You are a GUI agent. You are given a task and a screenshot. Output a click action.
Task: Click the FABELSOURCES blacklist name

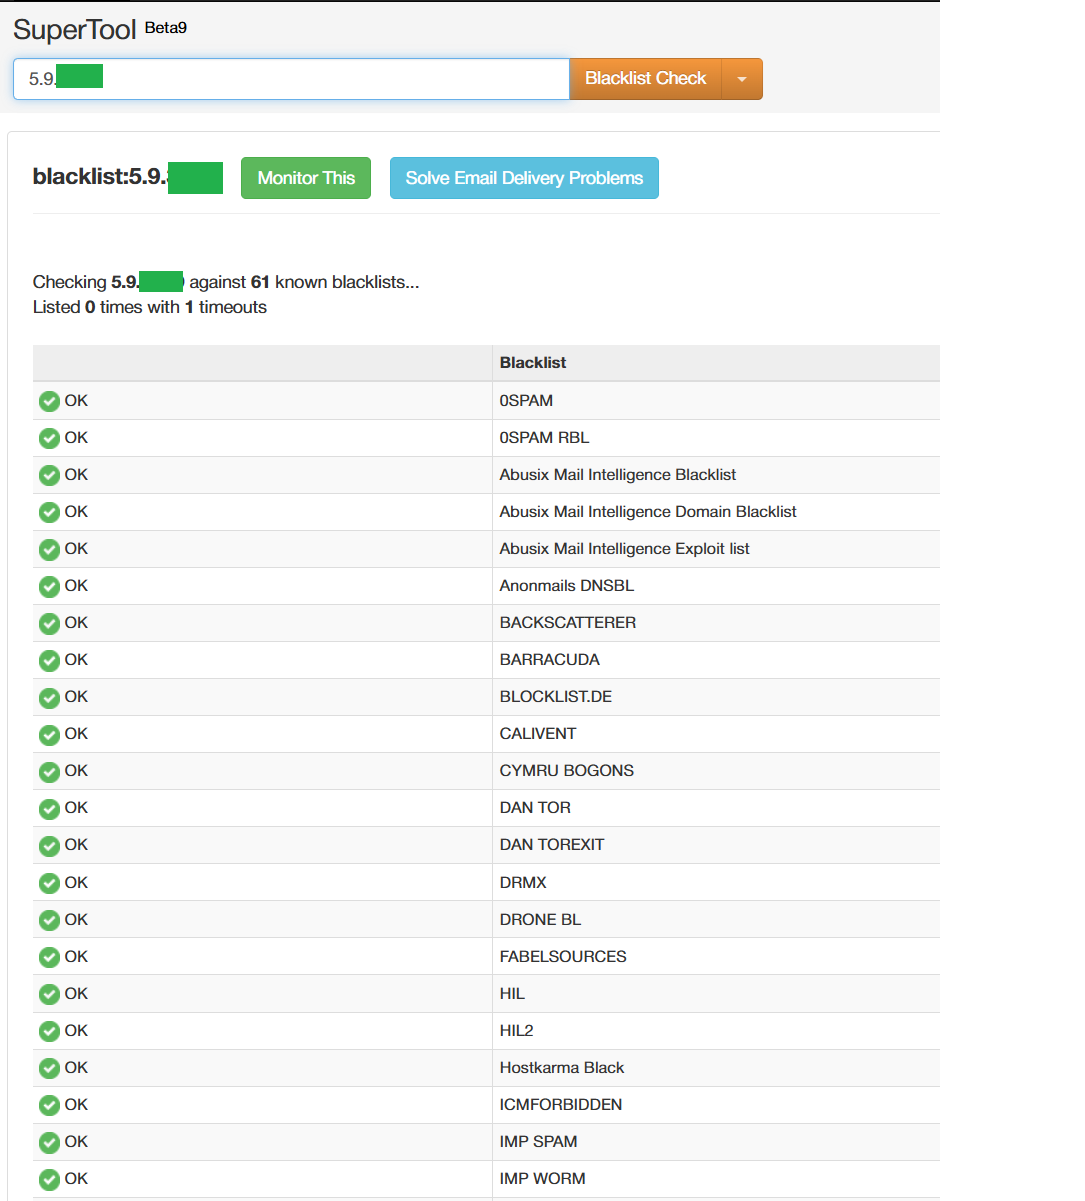563,957
